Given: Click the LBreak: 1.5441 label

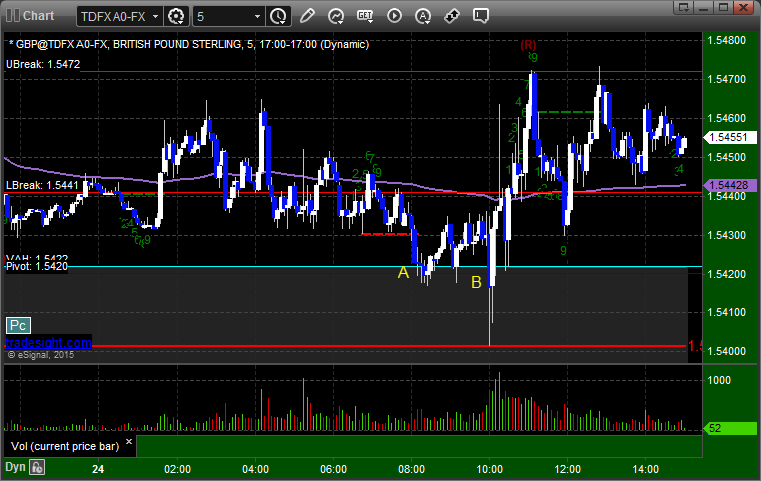Looking at the screenshot, I should click(x=42, y=185).
